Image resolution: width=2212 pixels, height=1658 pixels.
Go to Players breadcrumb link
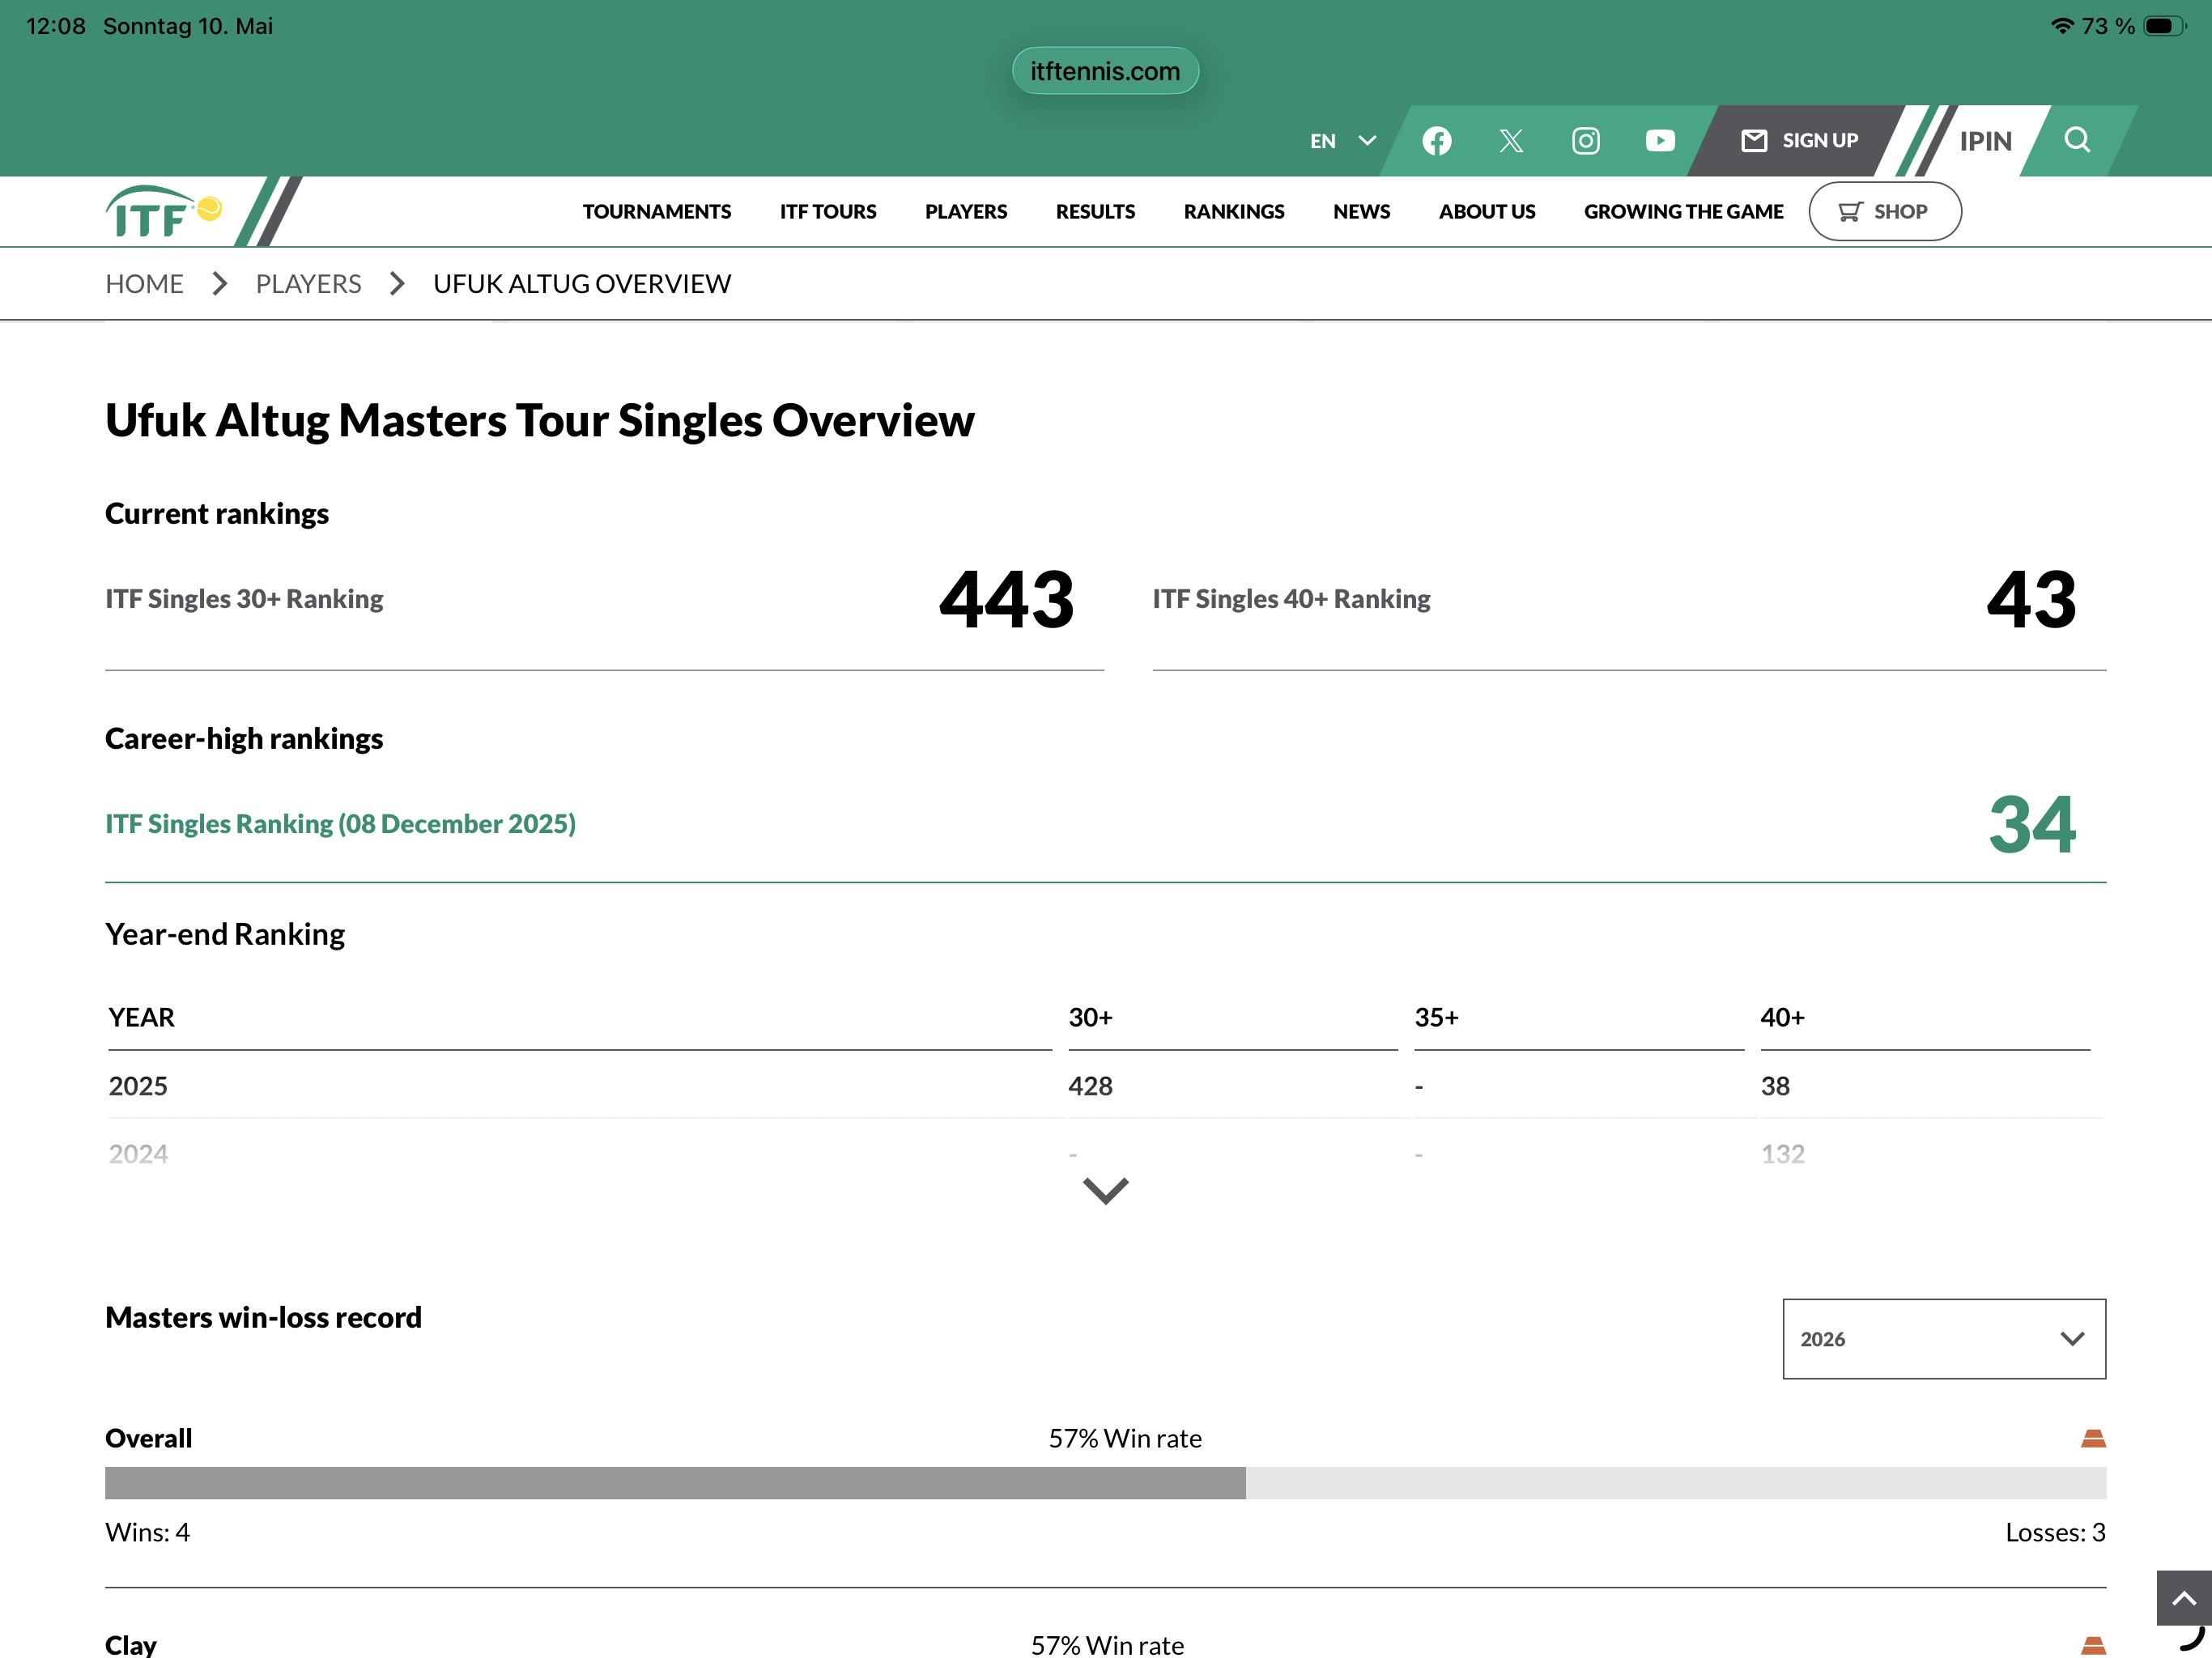[308, 284]
